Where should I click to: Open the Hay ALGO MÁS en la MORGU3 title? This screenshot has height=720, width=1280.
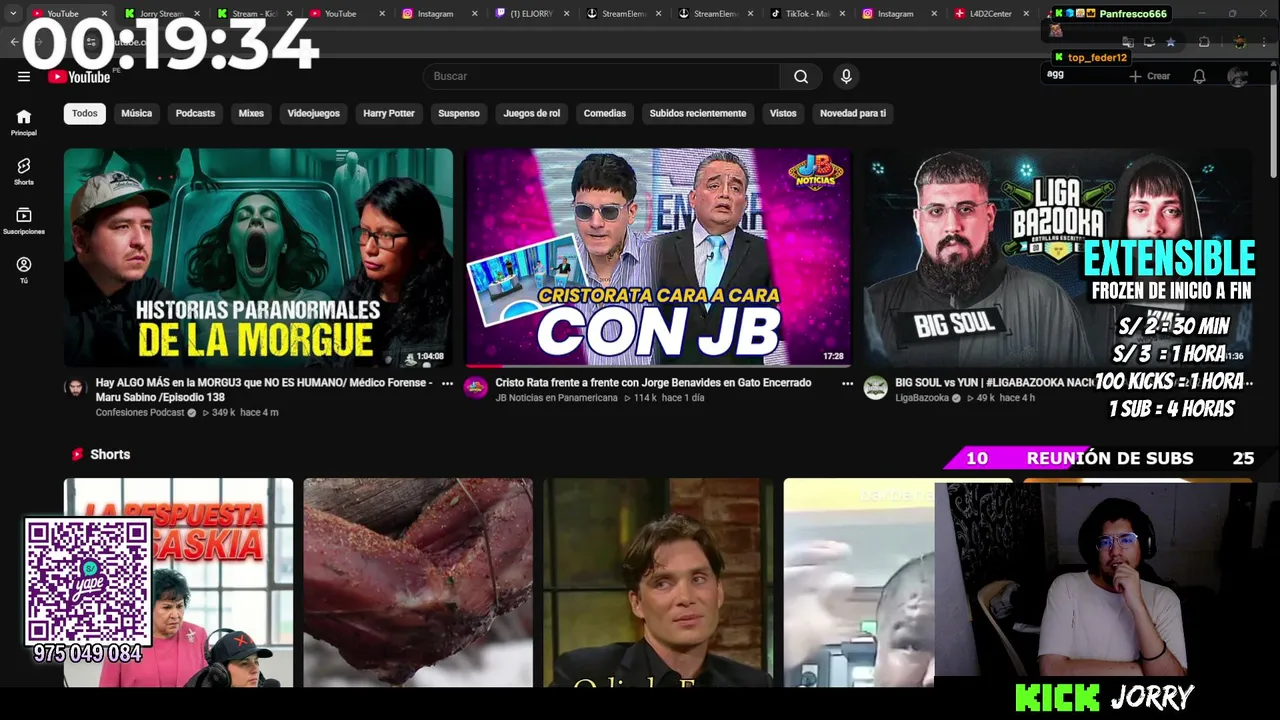point(264,389)
